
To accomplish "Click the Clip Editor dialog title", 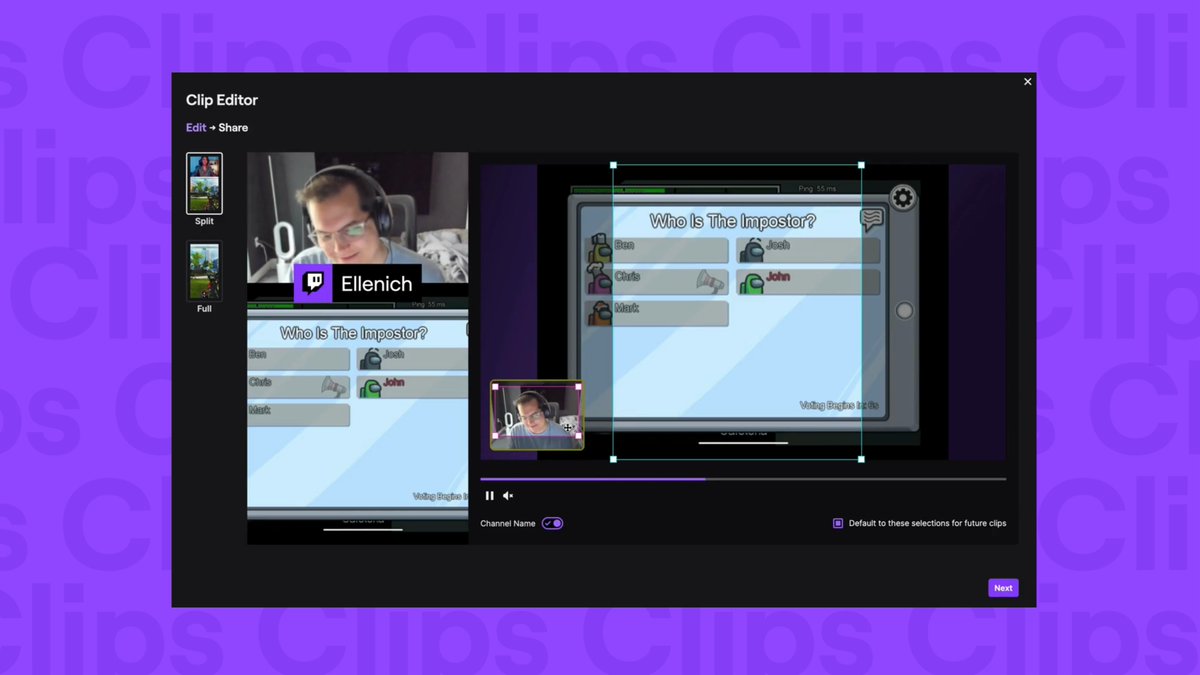I will click(x=222, y=100).
